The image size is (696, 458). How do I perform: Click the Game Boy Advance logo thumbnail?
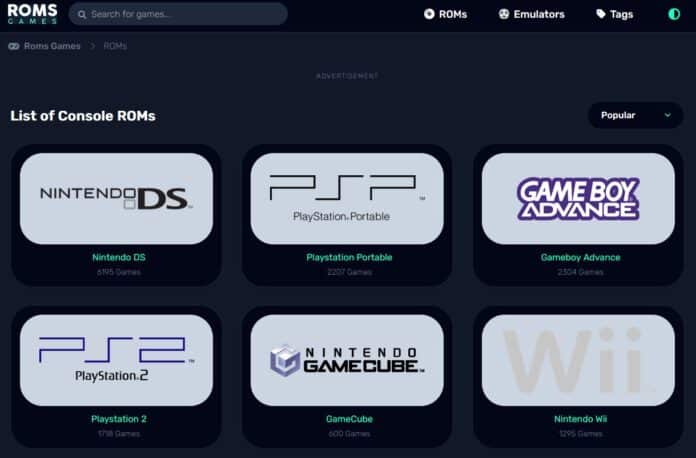[x=578, y=198]
